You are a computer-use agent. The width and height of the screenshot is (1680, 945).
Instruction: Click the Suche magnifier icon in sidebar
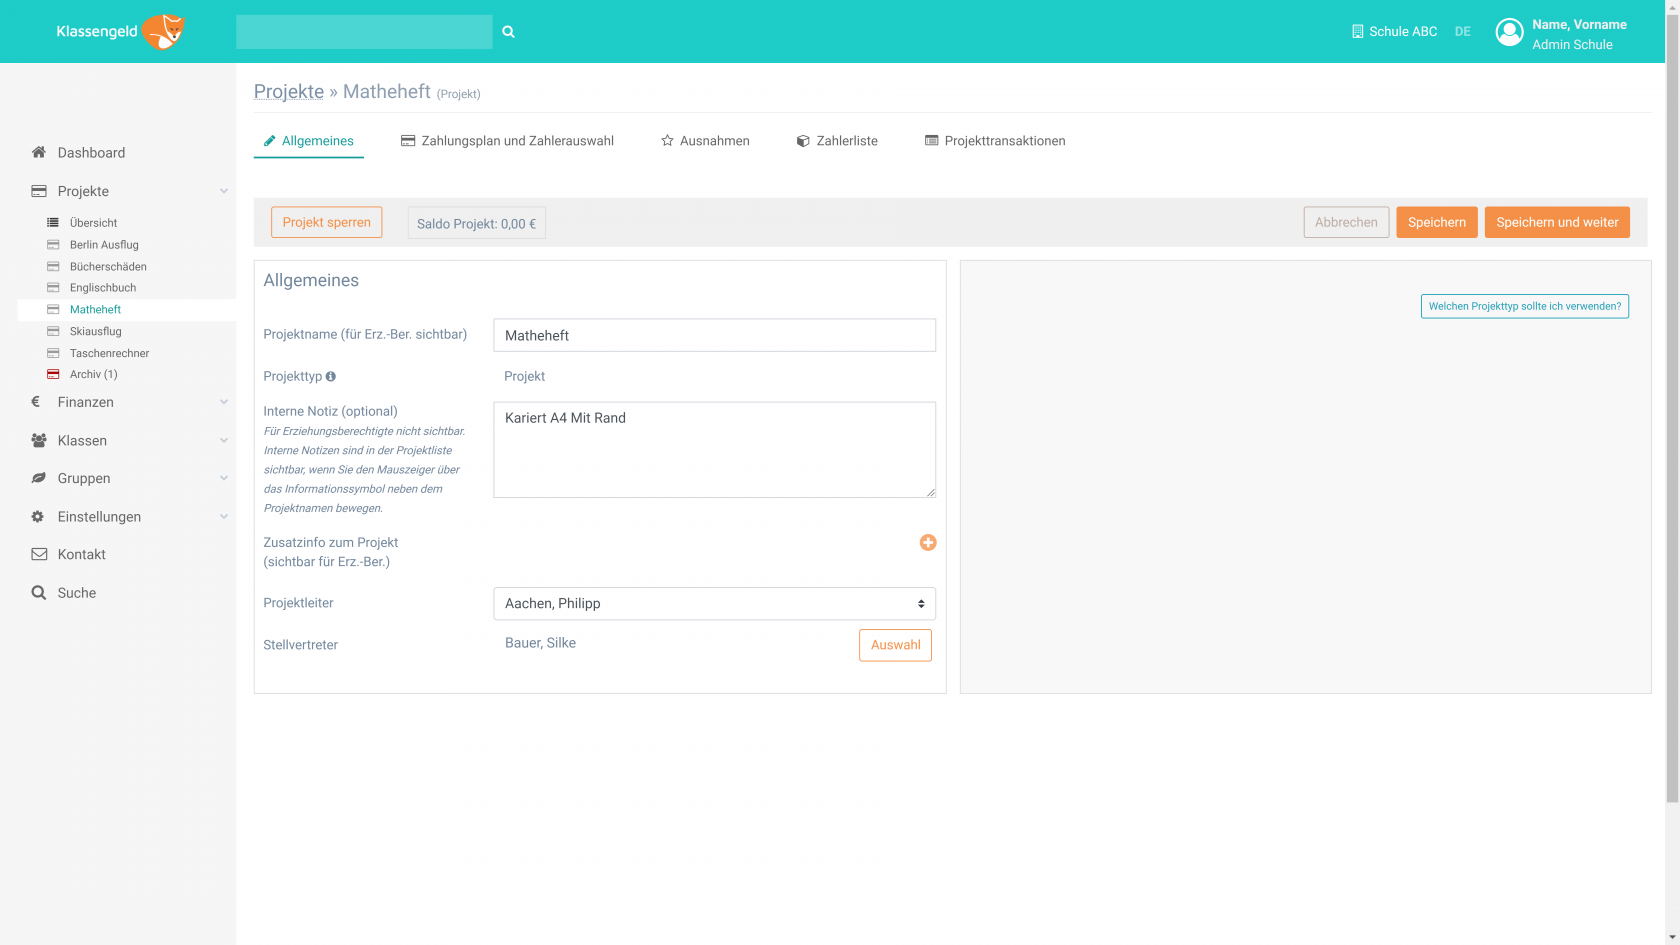[39, 593]
